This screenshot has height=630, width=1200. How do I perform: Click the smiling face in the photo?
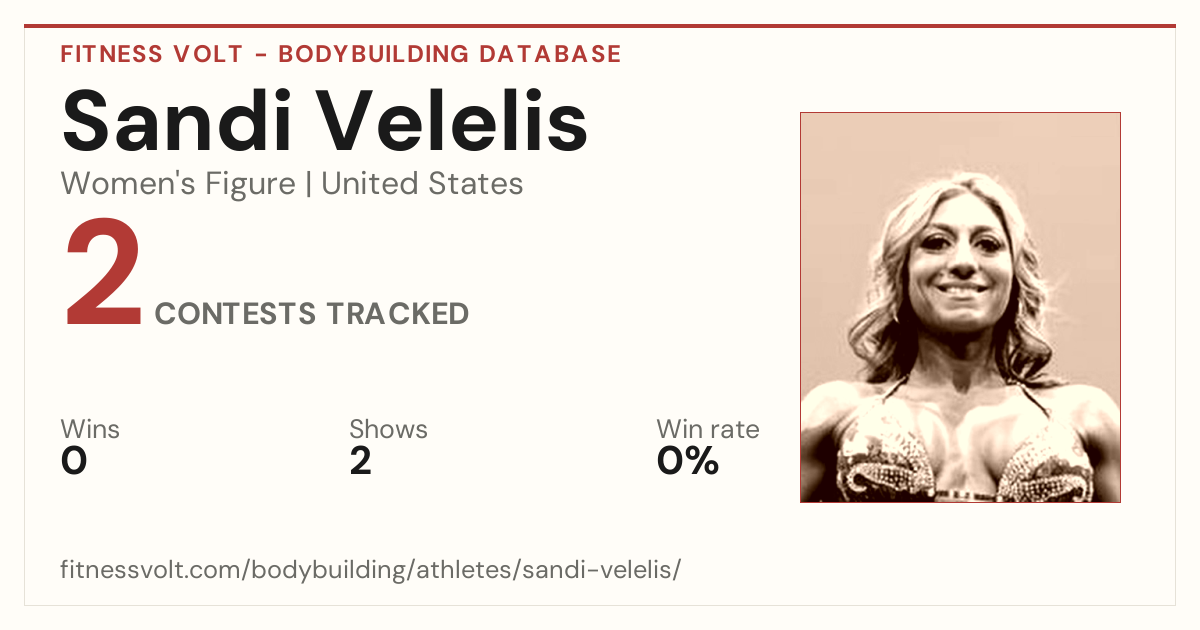957,265
